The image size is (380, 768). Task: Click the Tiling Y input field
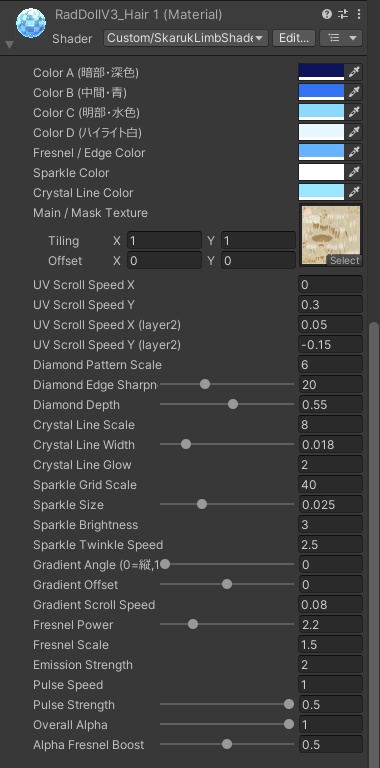[258, 240]
